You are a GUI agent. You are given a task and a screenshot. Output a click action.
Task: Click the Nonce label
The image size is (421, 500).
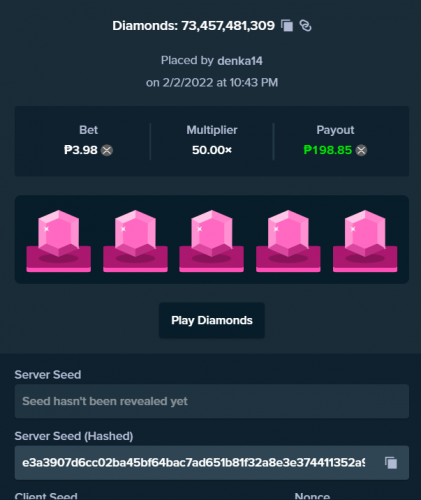[x=312, y=496]
